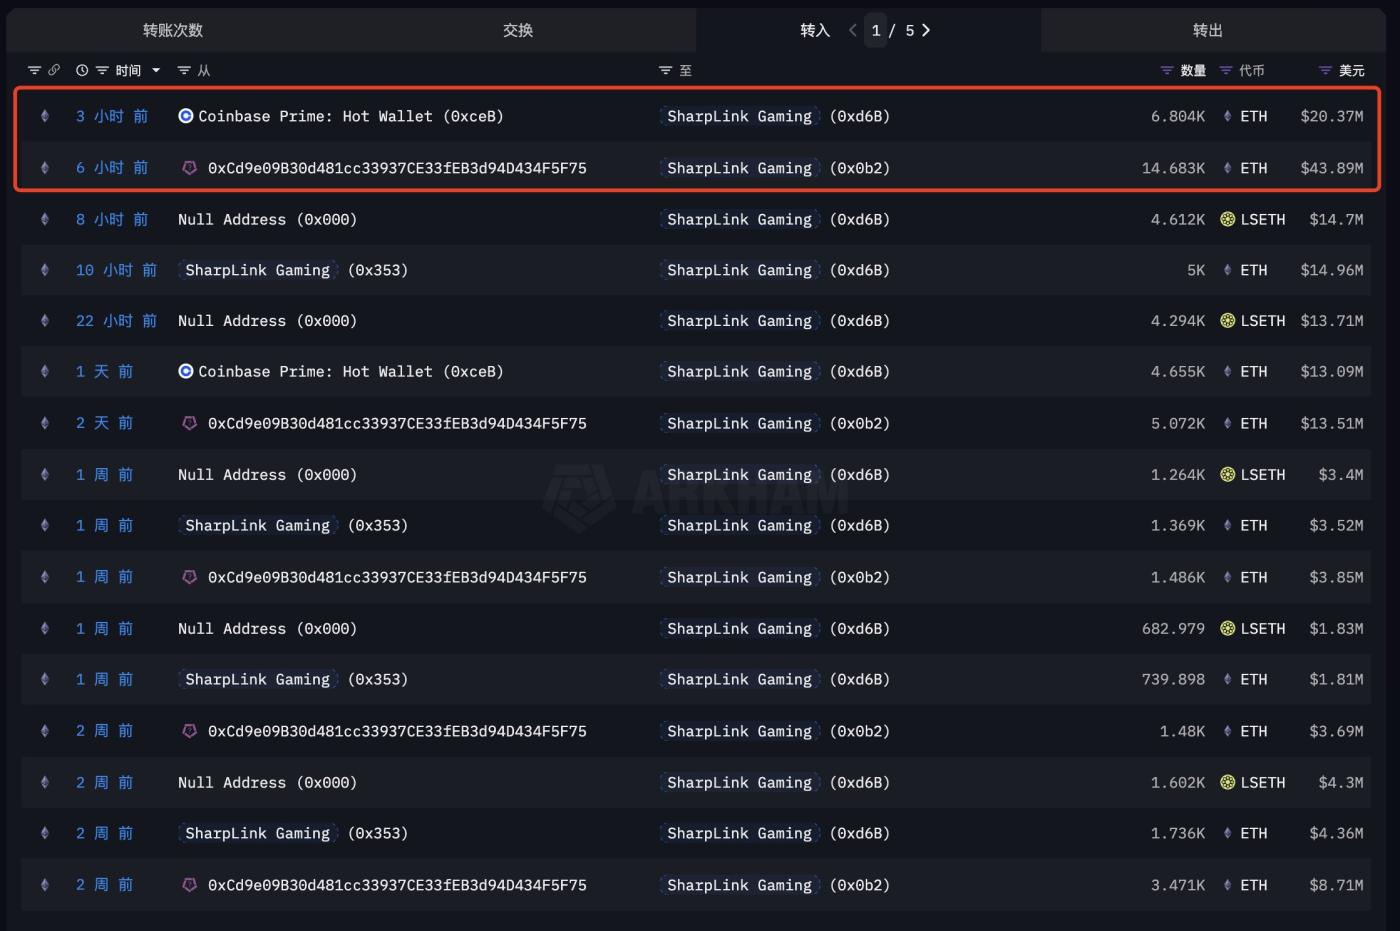Click the Ethereum chain icon on the first row
The width and height of the screenshot is (1400, 931).
pyautogui.click(x=44, y=116)
